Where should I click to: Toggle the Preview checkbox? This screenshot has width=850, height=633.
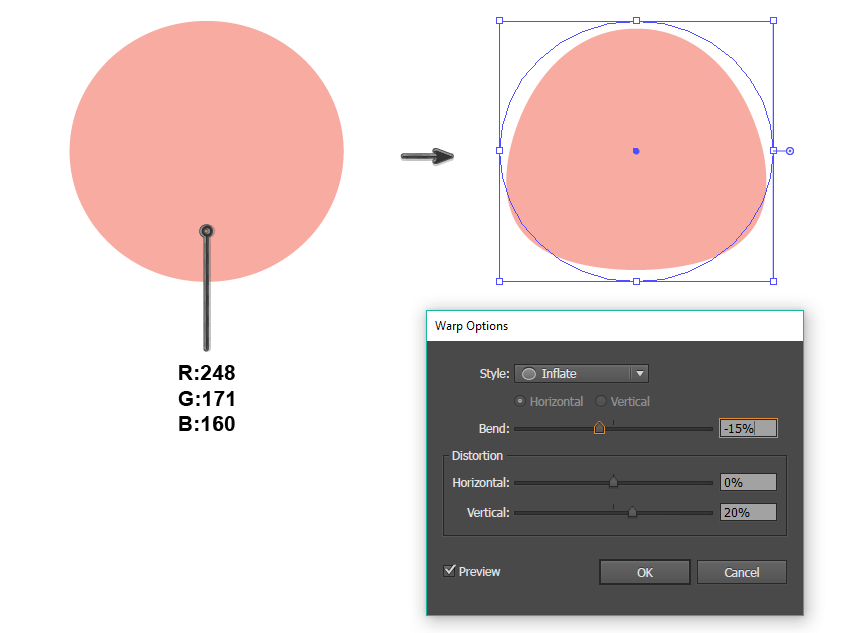[449, 571]
